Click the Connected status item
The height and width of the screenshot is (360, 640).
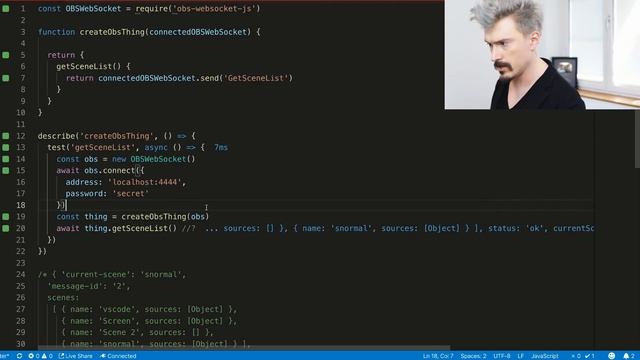click(x=118, y=356)
